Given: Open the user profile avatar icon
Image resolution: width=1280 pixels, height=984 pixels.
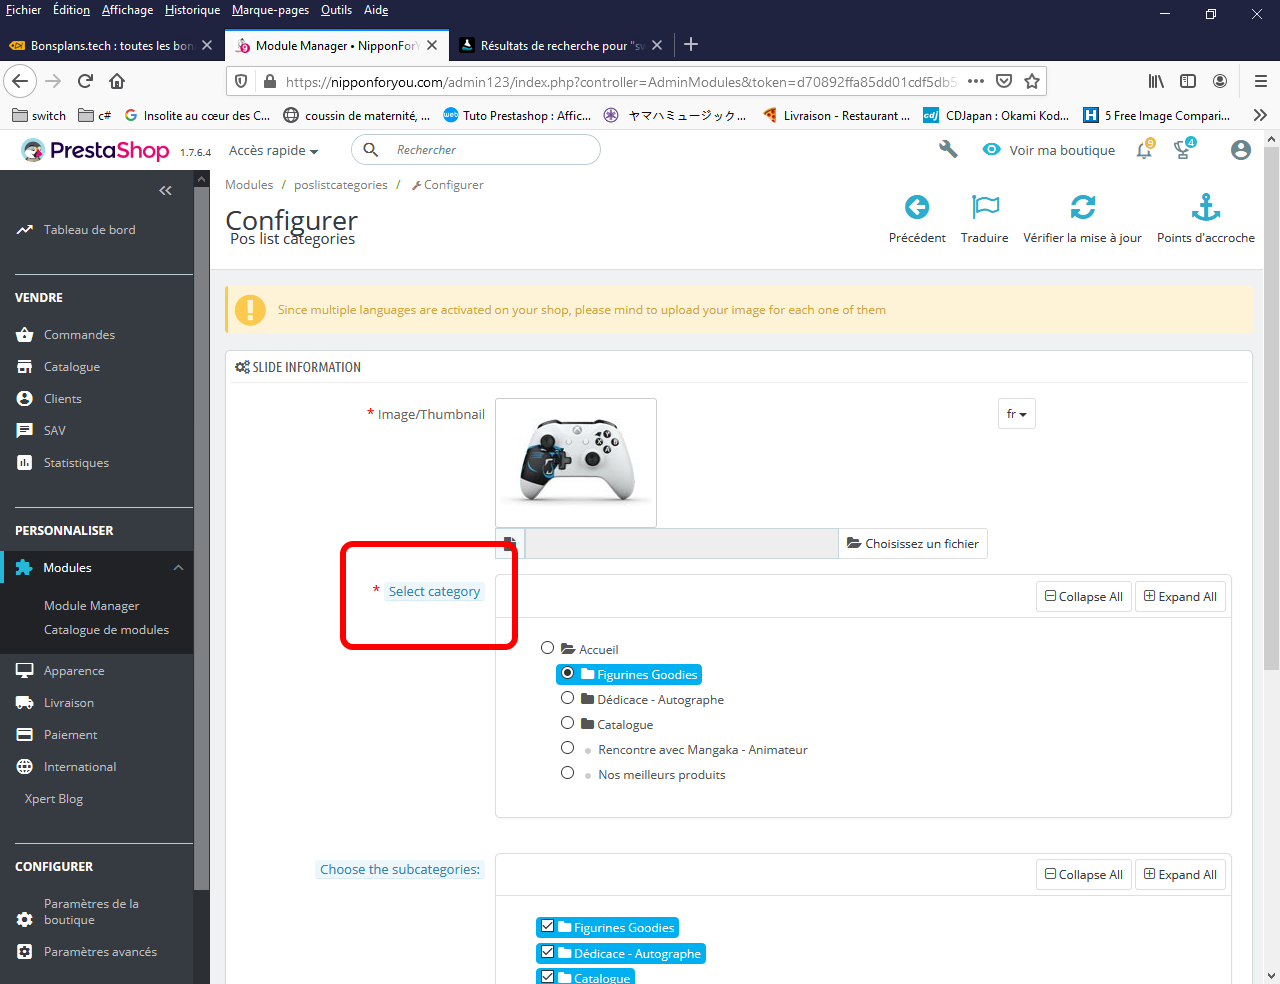Looking at the screenshot, I should [1241, 150].
